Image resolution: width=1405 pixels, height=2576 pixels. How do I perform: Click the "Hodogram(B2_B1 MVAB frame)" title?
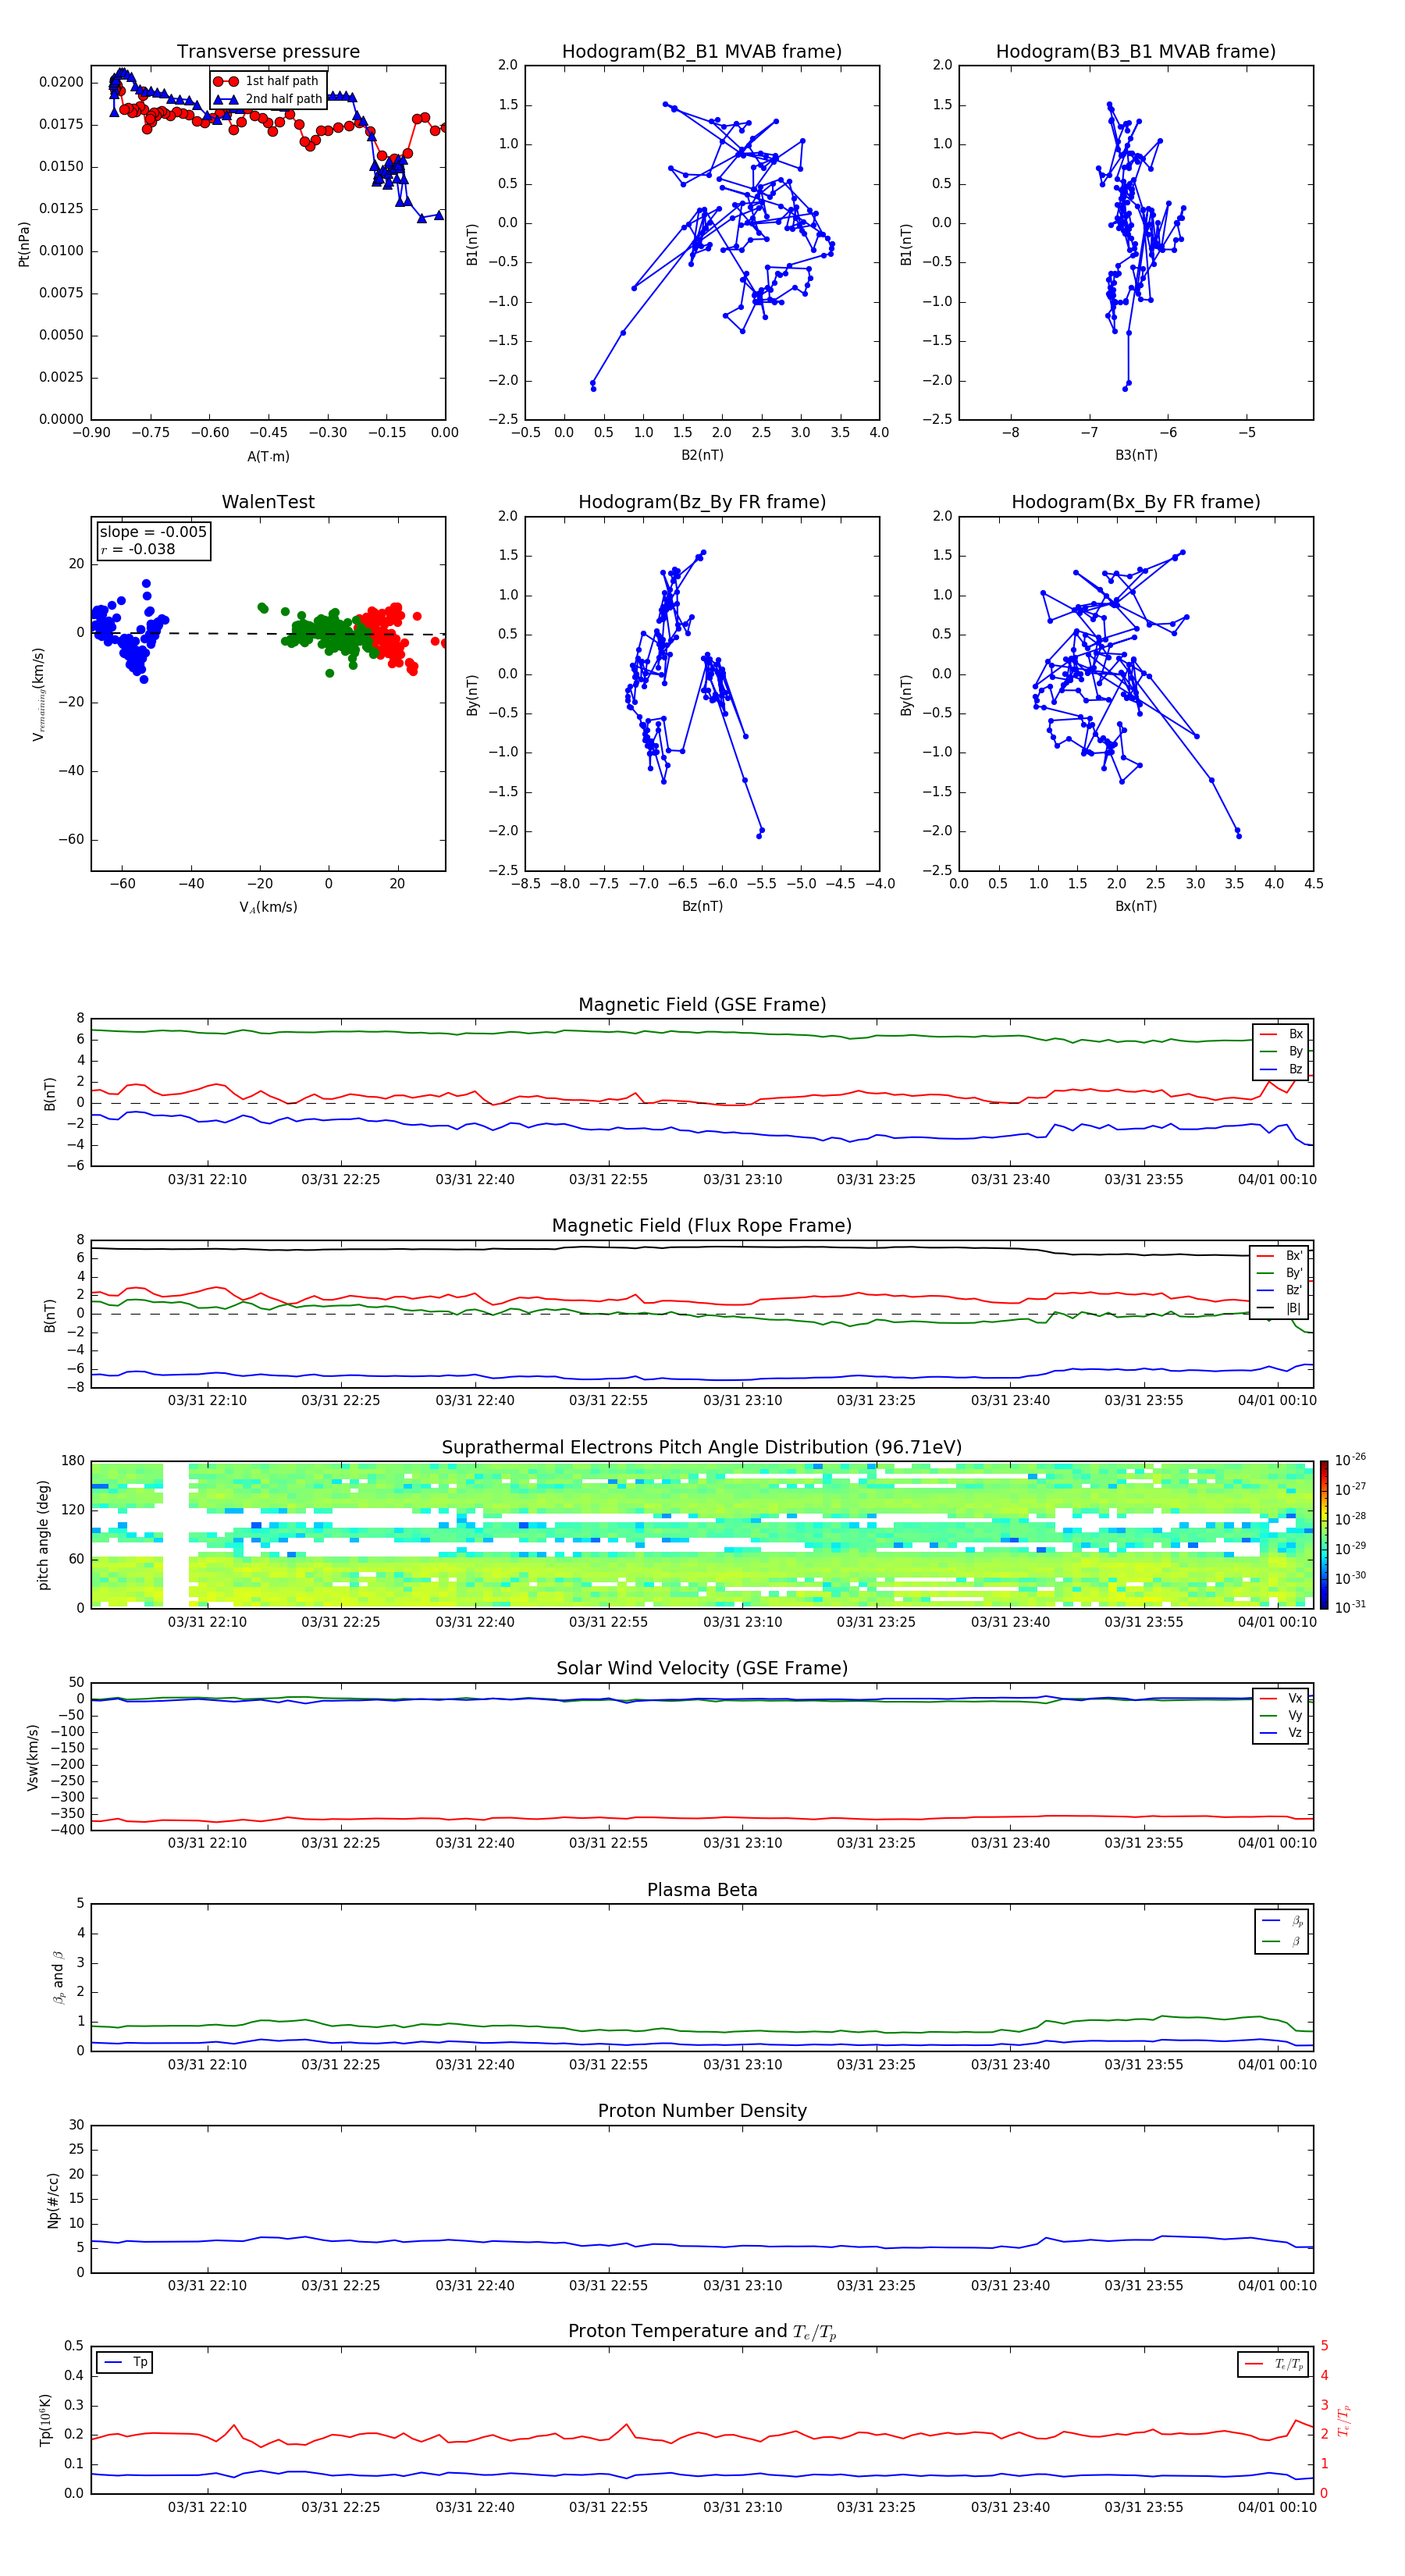point(702,51)
